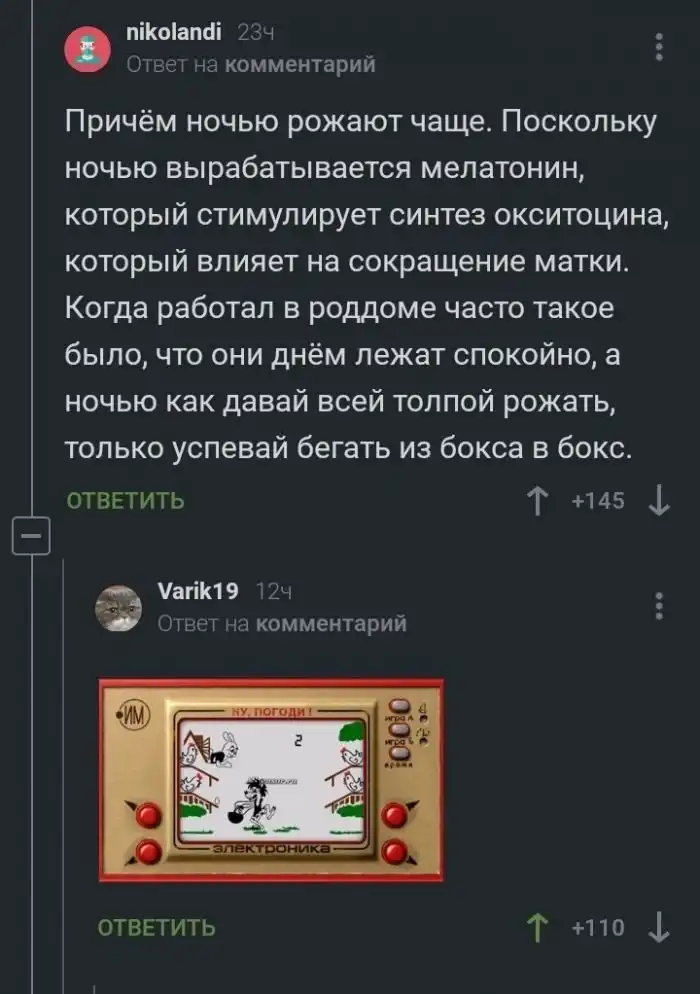Reply to nikolandi via ОТВЕТИТЬ

point(126,501)
